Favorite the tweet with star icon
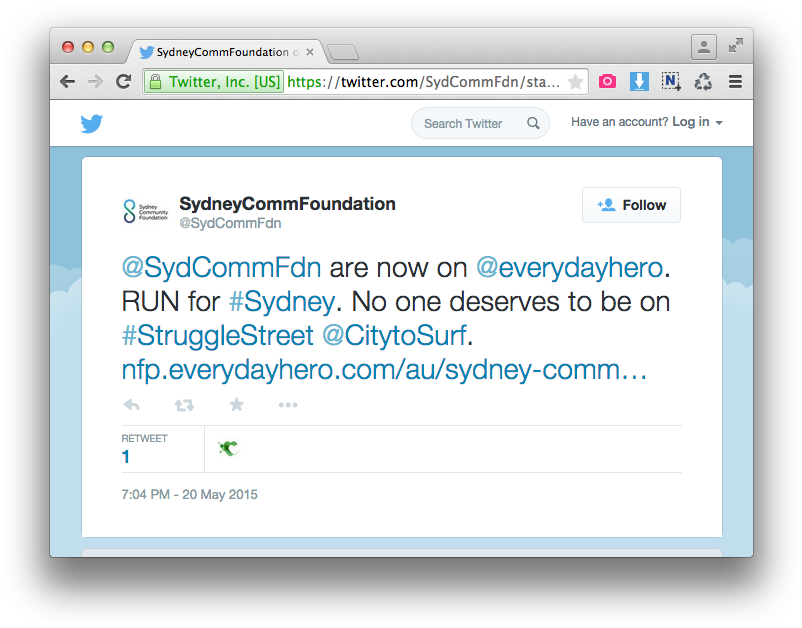The width and height of the screenshot is (802, 628). pyautogui.click(x=236, y=405)
